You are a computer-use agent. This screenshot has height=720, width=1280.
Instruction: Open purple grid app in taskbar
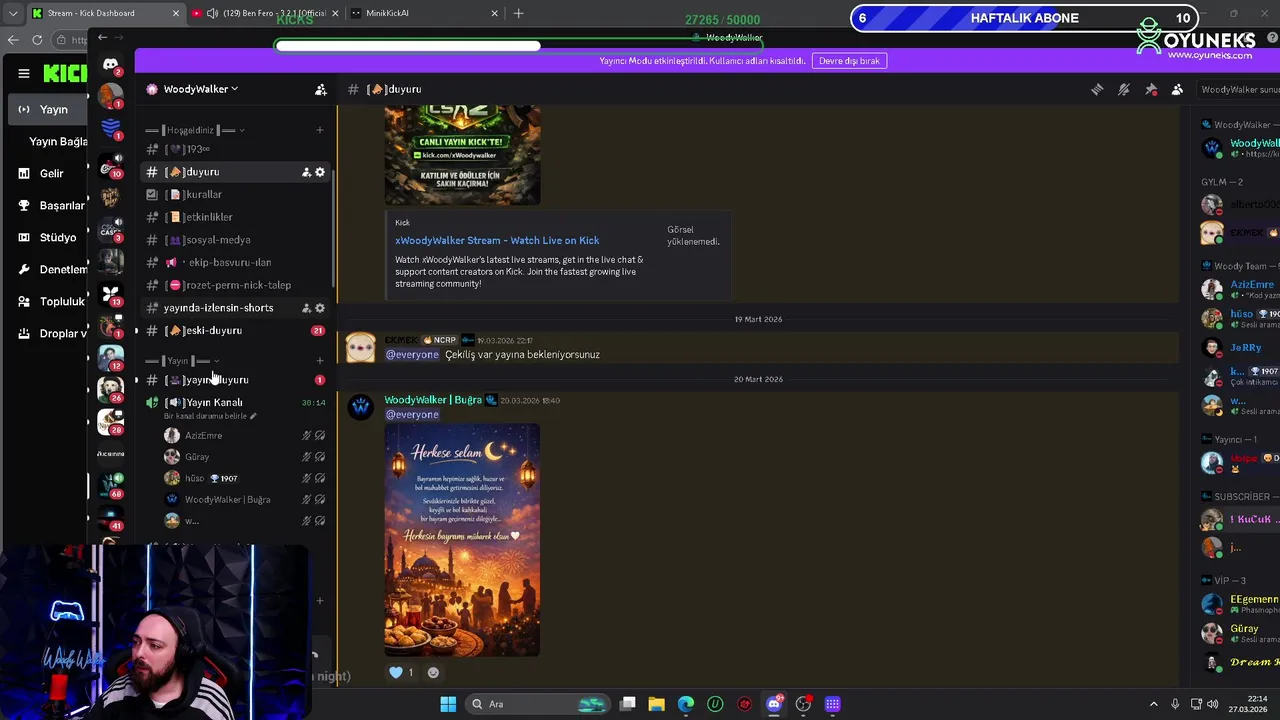(832, 704)
